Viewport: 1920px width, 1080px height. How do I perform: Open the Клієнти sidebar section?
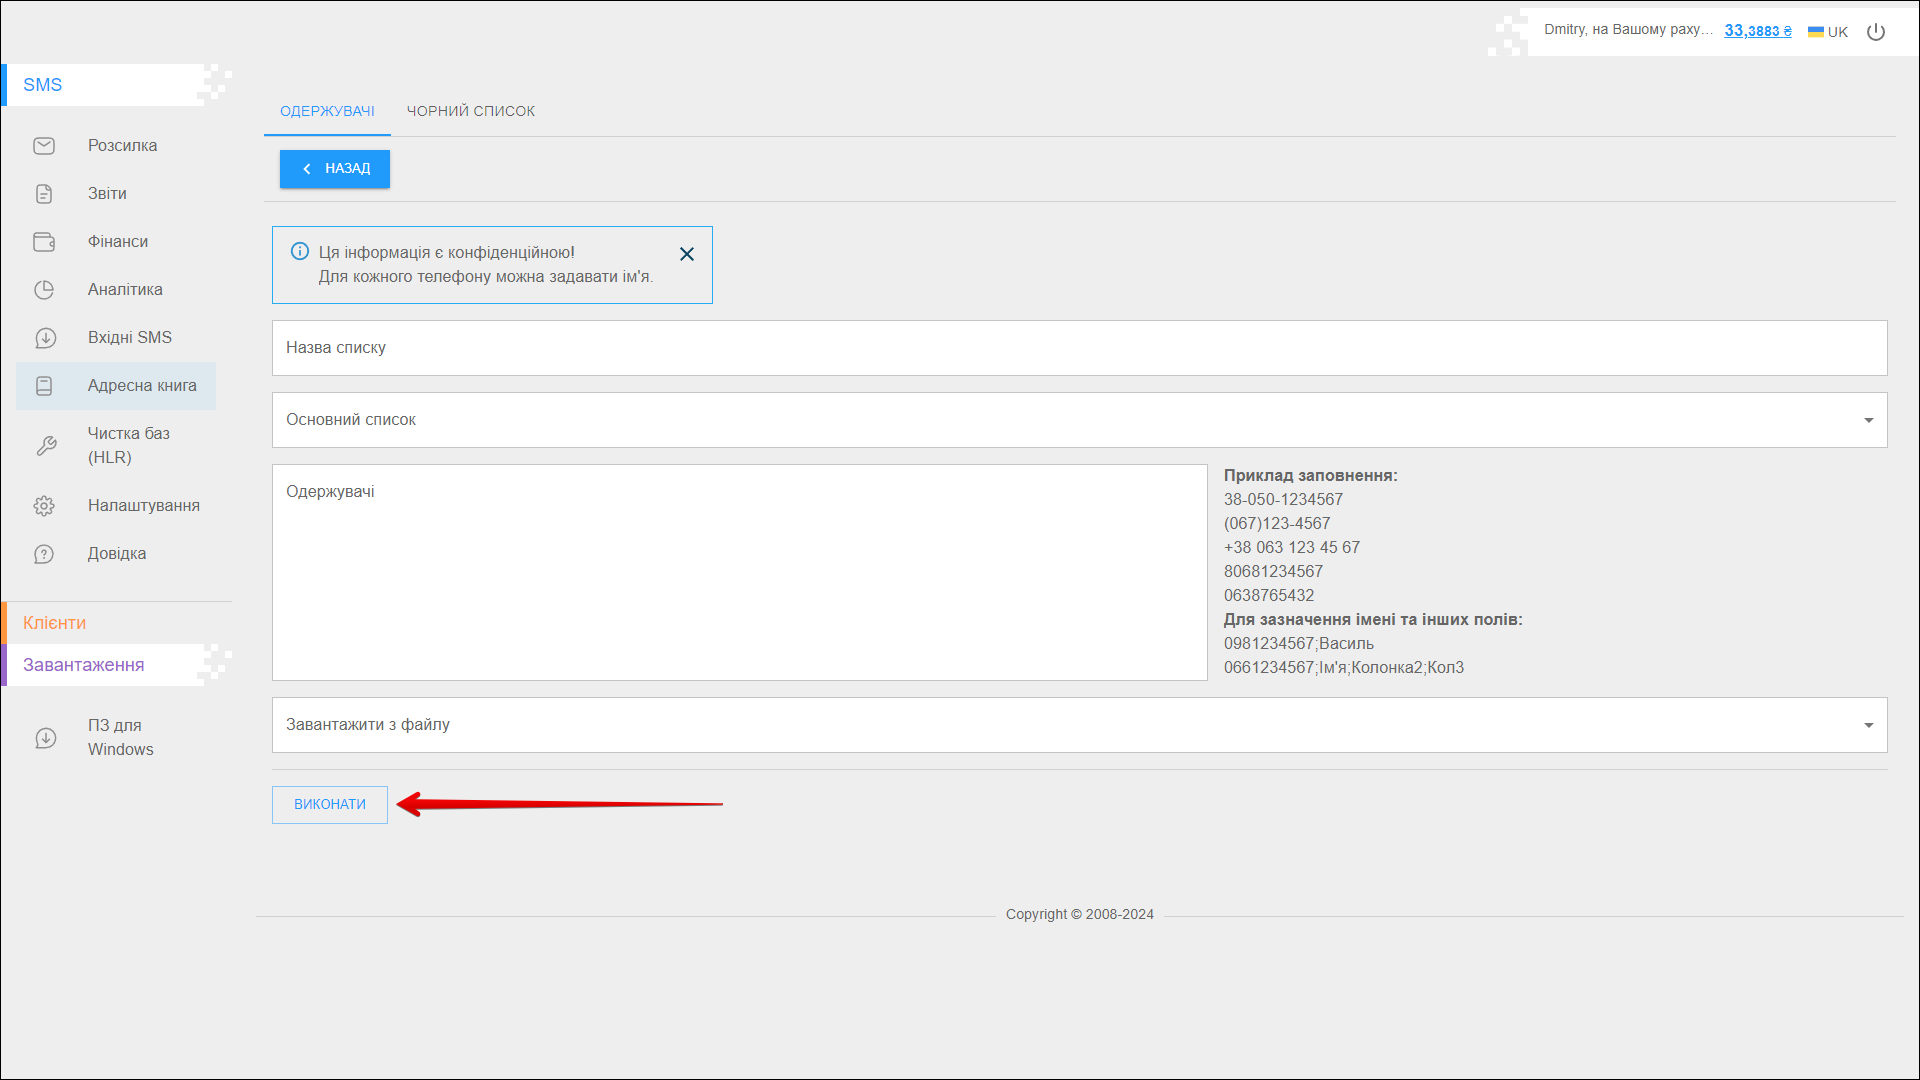tap(55, 623)
